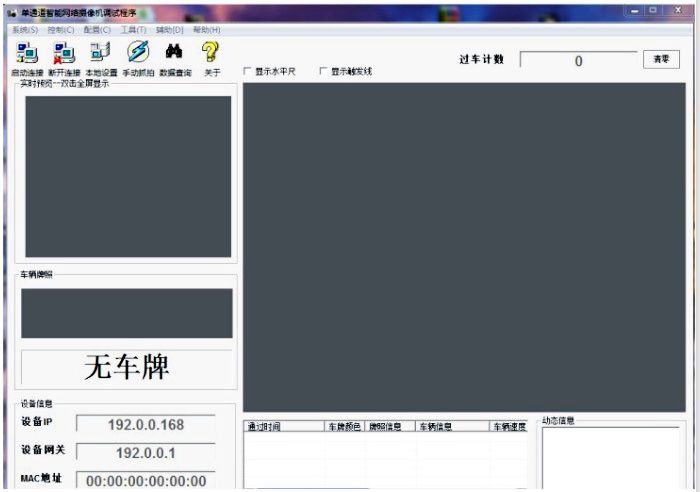The width and height of the screenshot is (700, 492).
Task: Click the 过车计数 counter field showing 0
Action: click(578, 60)
